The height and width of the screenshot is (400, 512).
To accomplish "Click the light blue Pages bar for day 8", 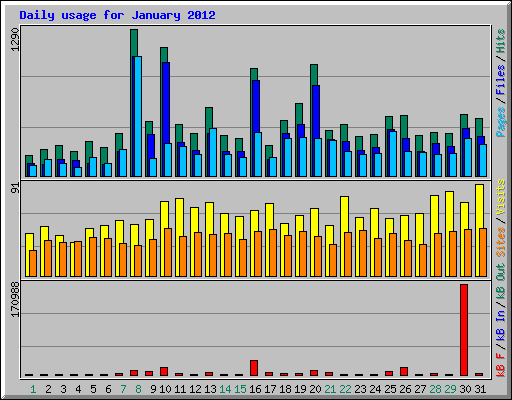I will [138, 116].
